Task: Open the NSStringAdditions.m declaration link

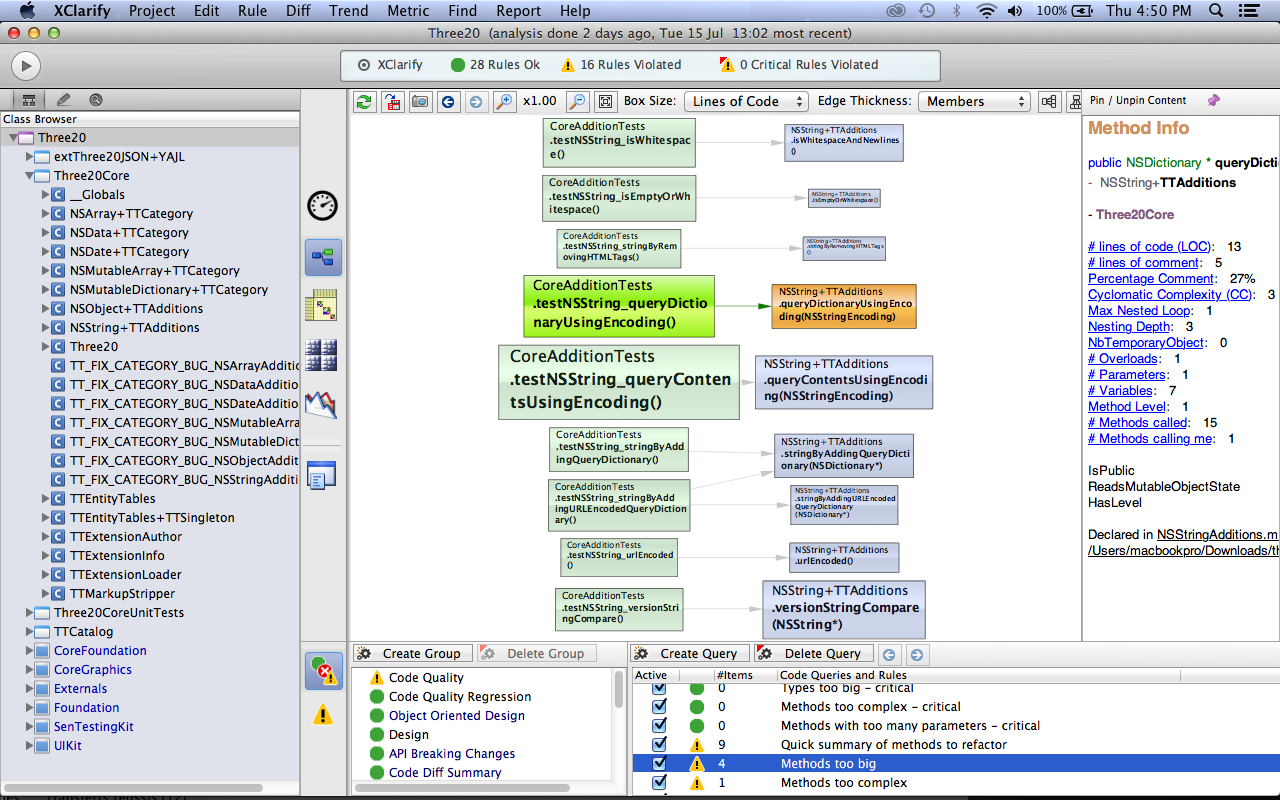Action: pos(1218,535)
